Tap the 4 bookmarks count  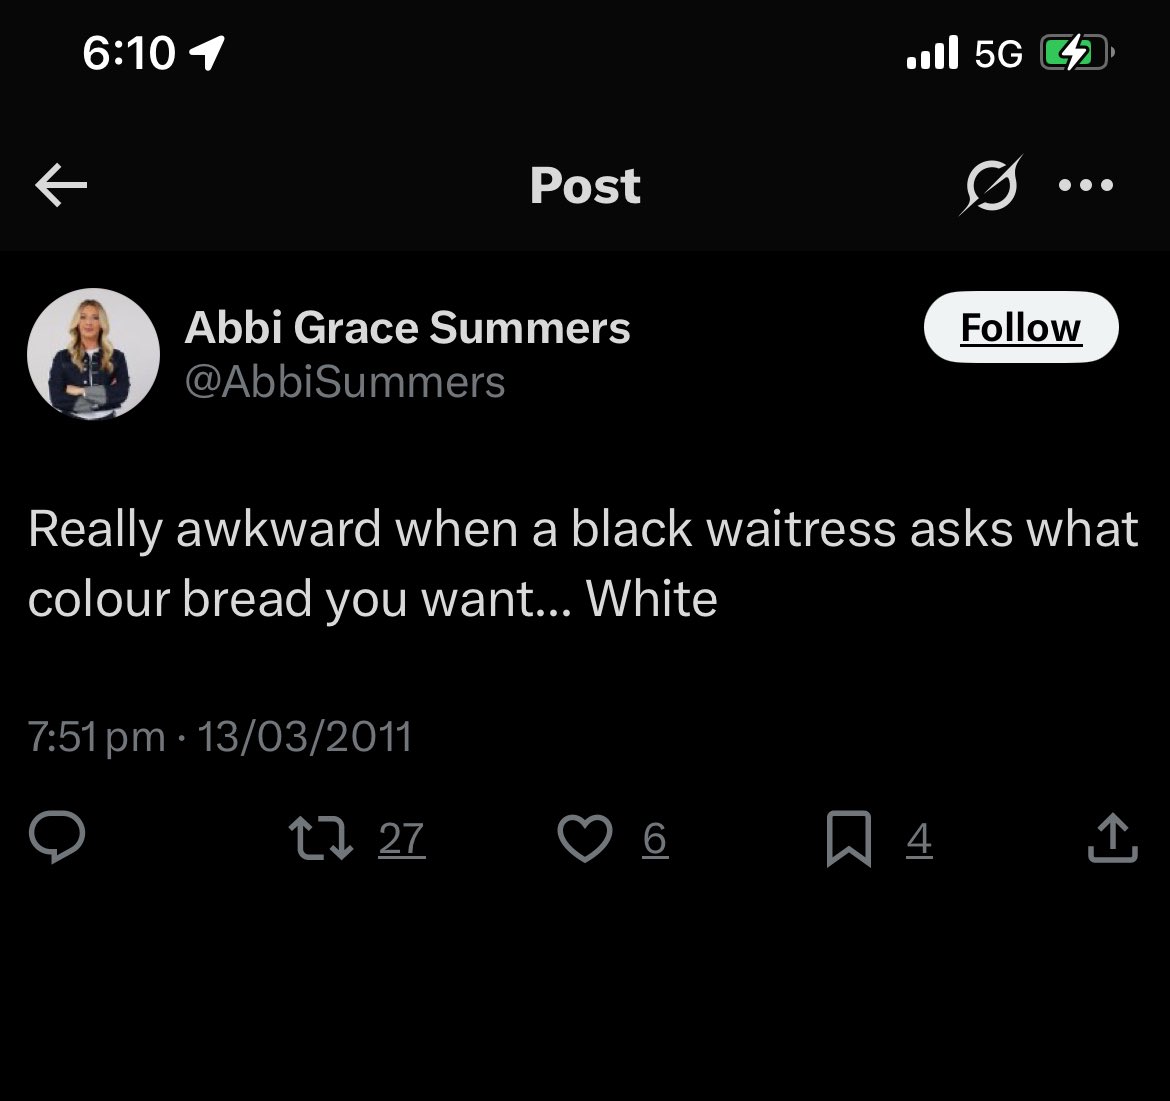919,838
